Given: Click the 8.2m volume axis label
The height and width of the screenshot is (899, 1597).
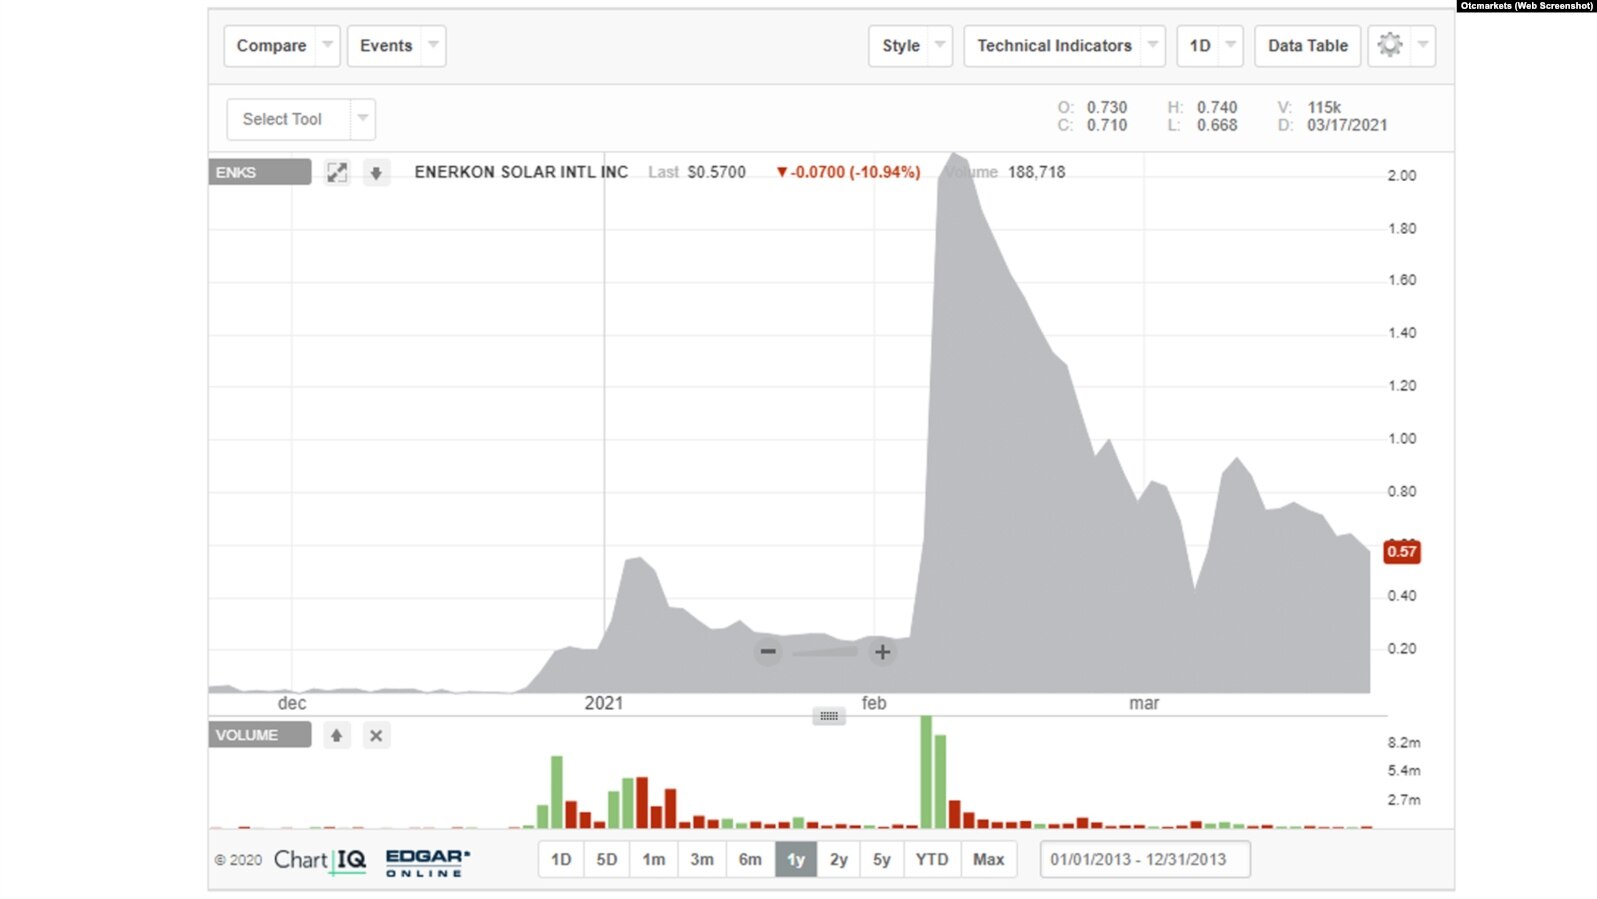Looking at the screenshot, I should (1404, 743).
